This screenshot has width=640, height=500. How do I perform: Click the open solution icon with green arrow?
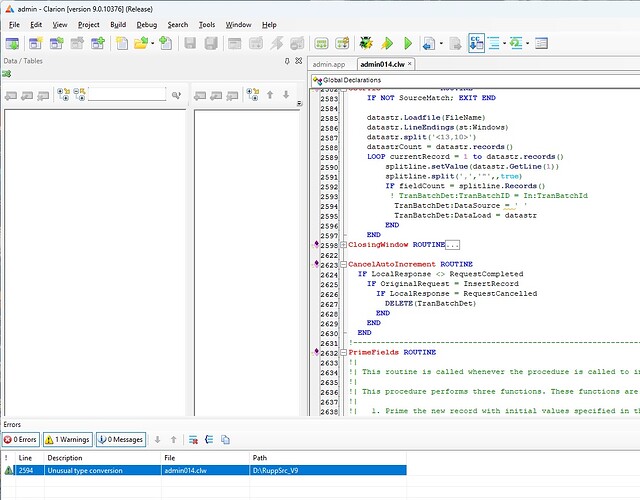(x=56, y=43)
